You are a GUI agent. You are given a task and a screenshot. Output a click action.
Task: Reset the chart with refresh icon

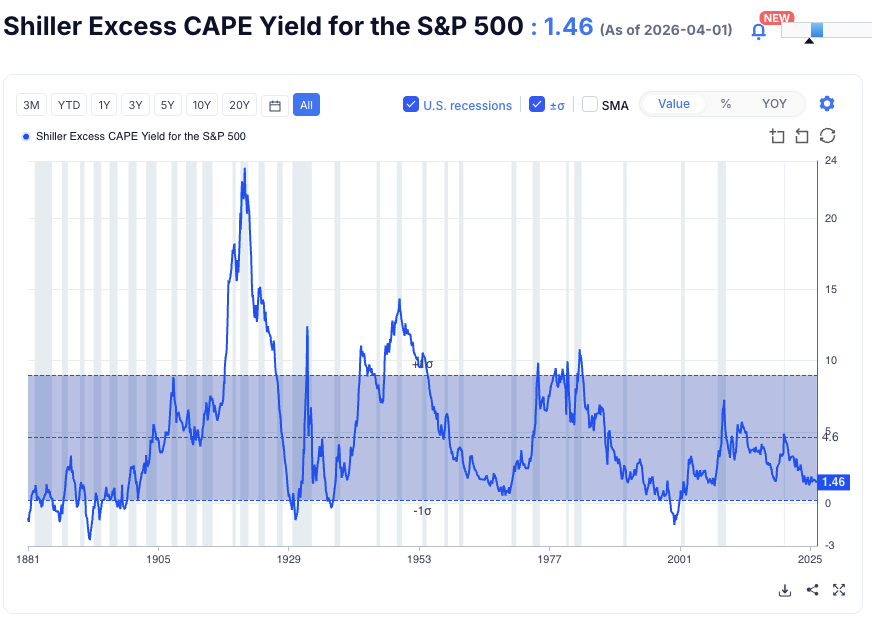[827, 136]
